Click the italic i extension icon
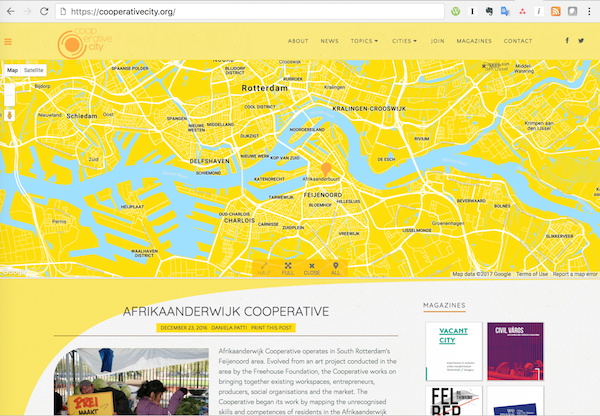Screen dimensions: 600x416 pos(539,11)
